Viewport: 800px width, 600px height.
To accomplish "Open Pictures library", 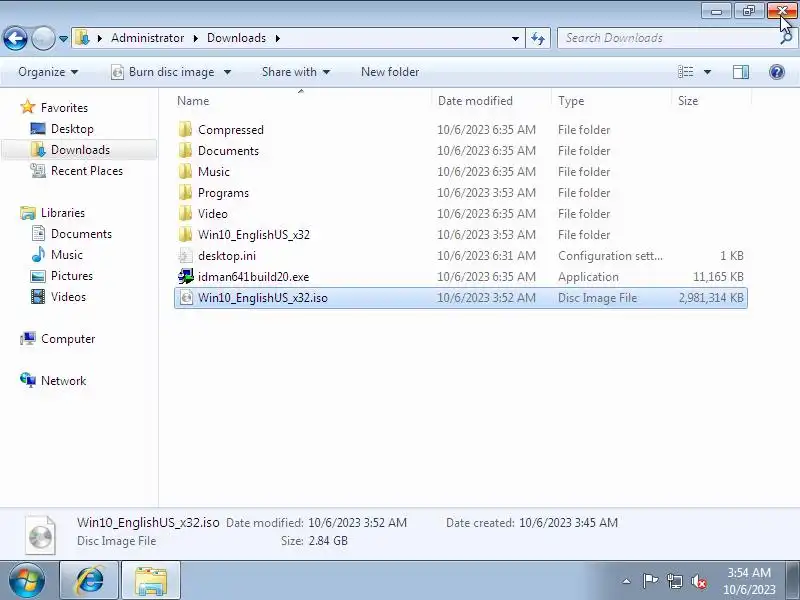I will click(x=71, y=276).
